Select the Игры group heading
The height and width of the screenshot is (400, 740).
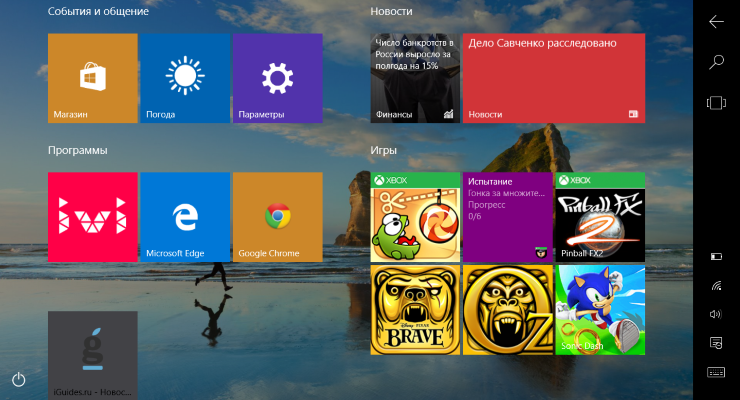point(384,150)
